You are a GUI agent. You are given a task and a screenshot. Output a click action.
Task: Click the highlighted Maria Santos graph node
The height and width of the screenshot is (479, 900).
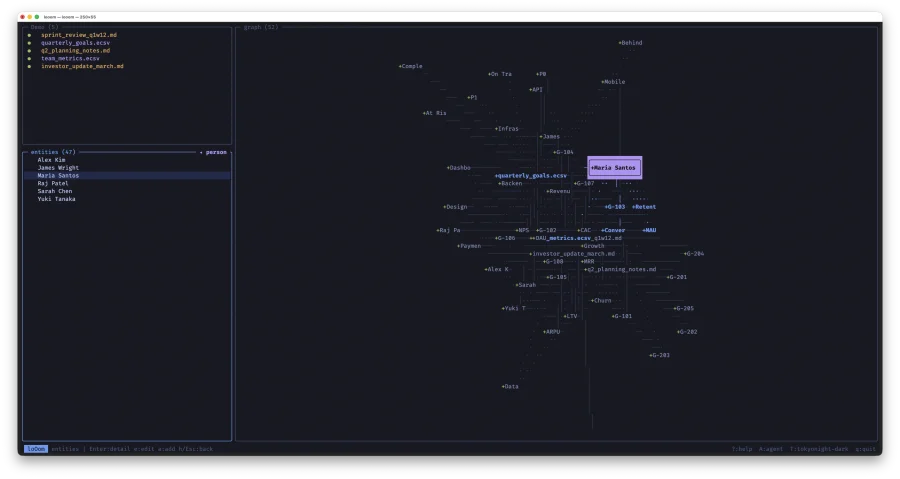614,168
